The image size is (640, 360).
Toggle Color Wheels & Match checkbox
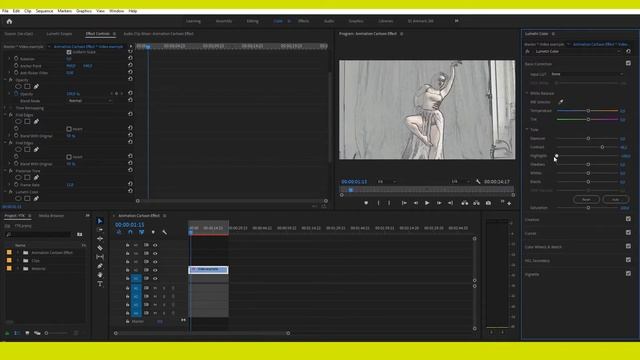[628, 246]
